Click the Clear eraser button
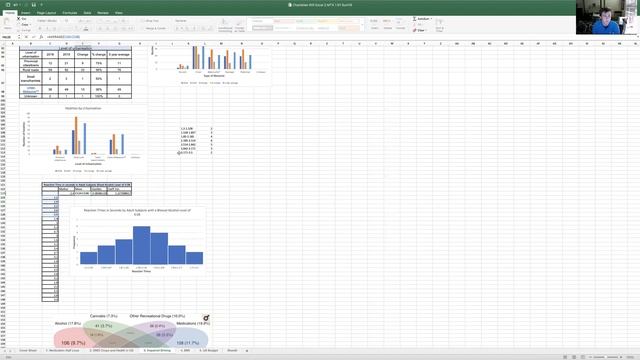This screenshot has height=360, width=640. click(420, 30)
